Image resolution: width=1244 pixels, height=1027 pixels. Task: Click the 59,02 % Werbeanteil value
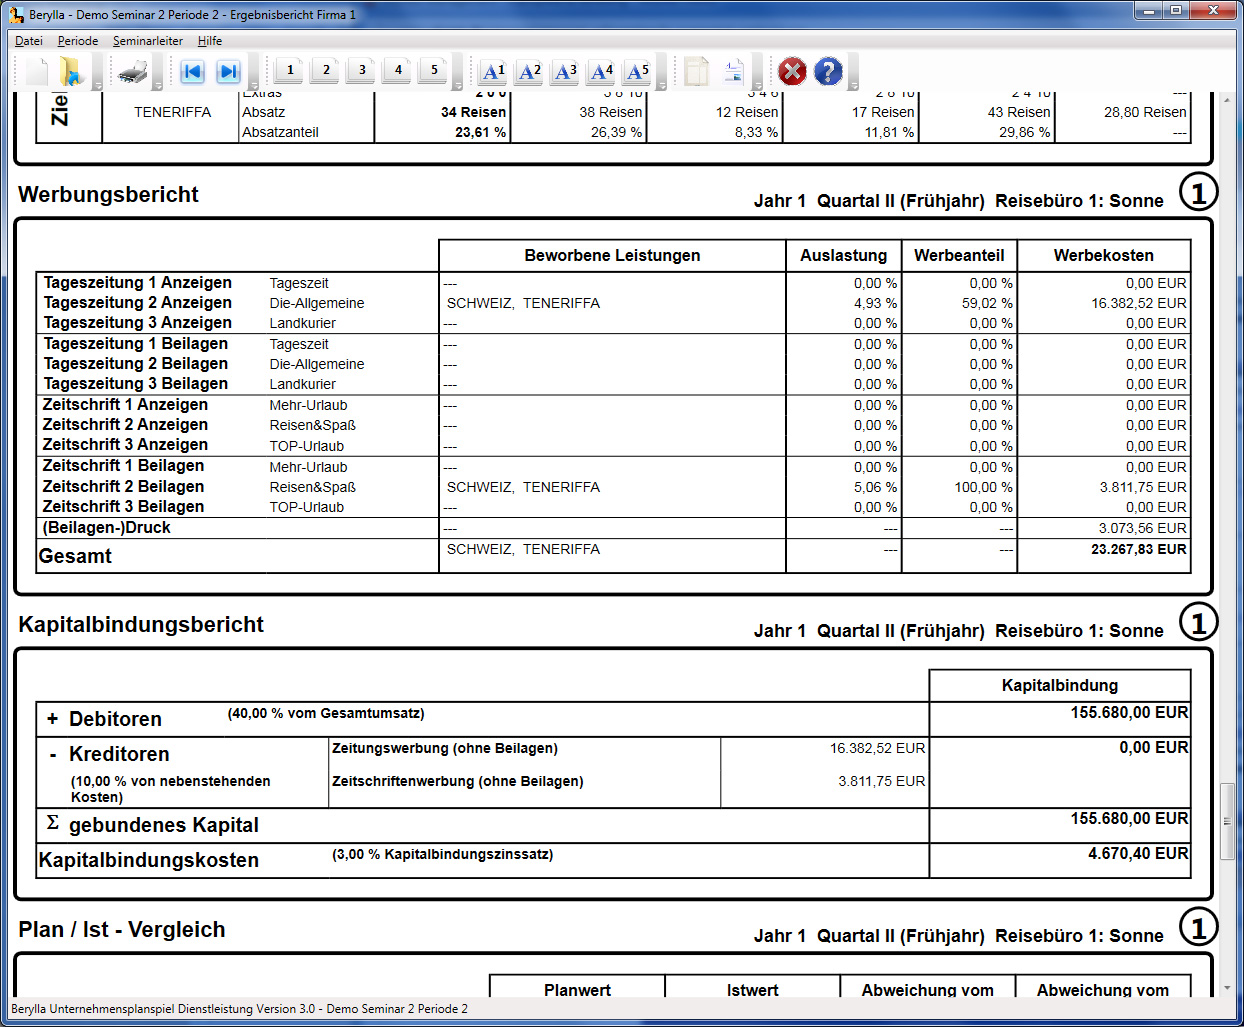987,303
